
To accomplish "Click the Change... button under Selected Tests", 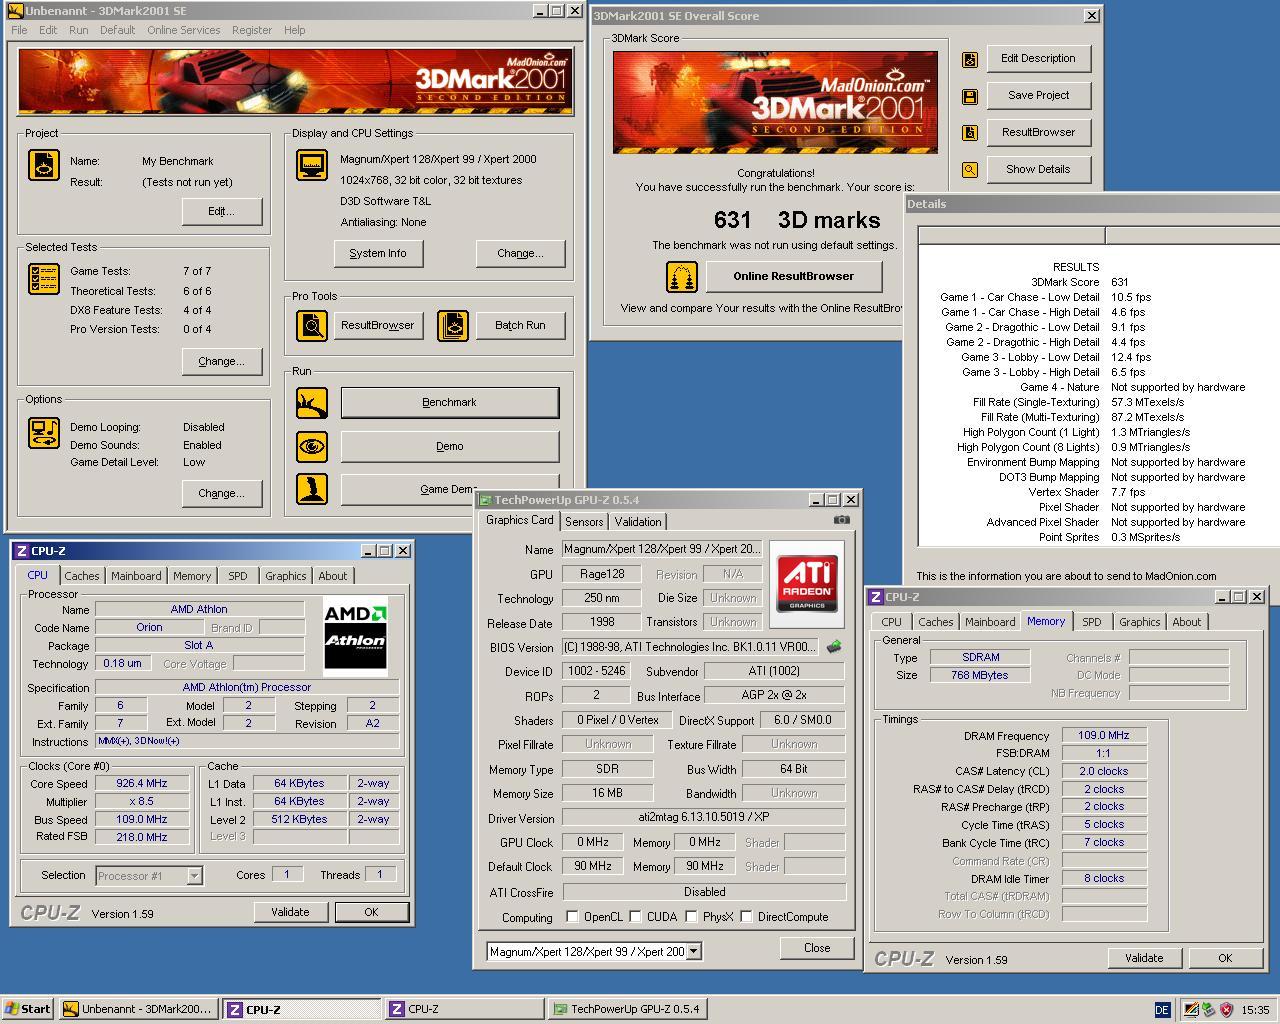I will click(x=222, y=362).
